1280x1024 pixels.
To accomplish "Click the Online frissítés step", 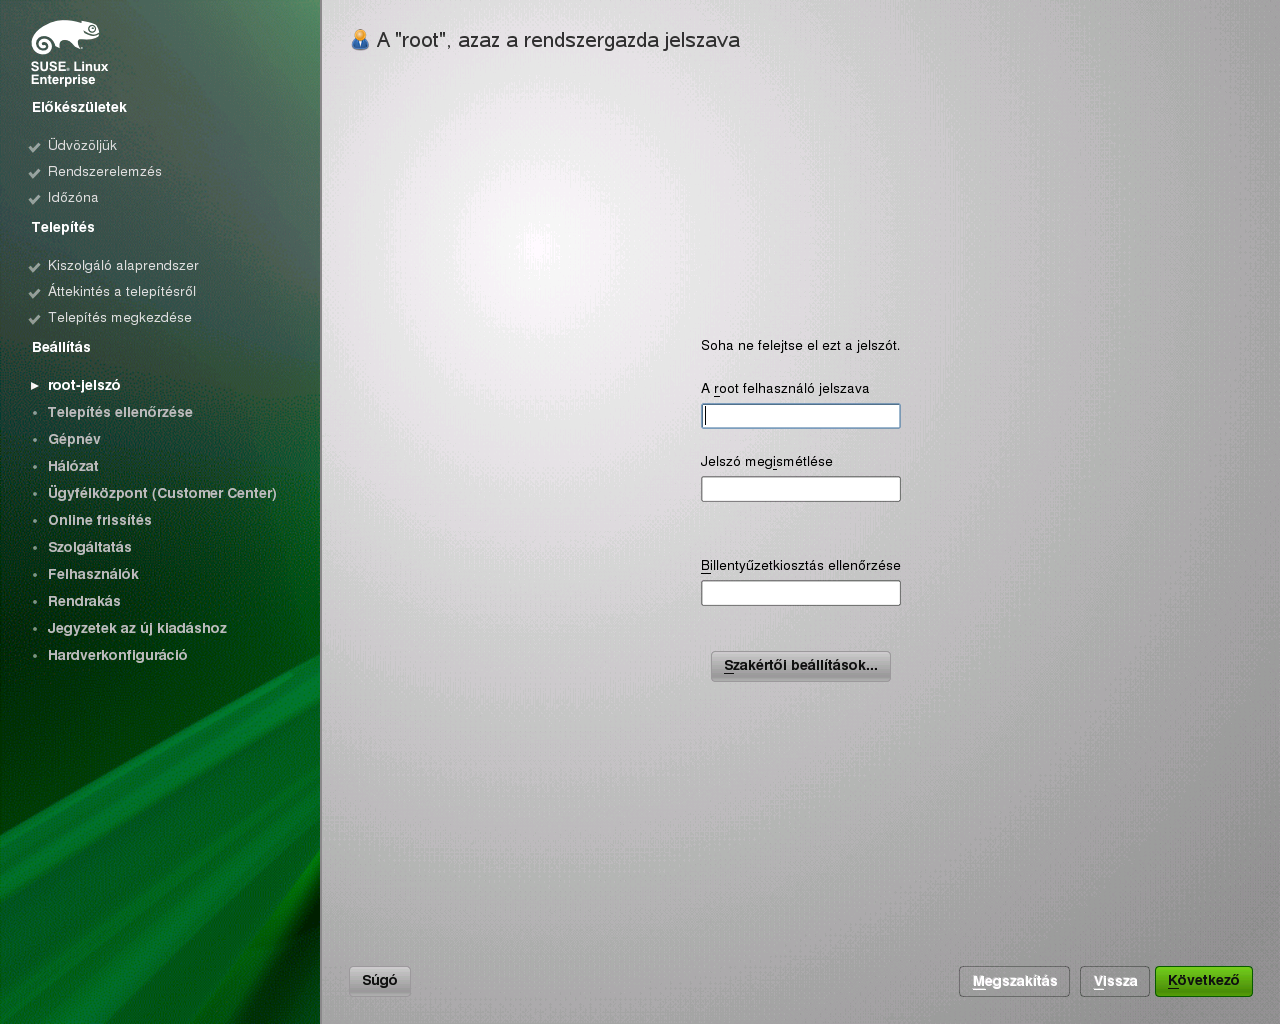I will [x=100, y=520].
